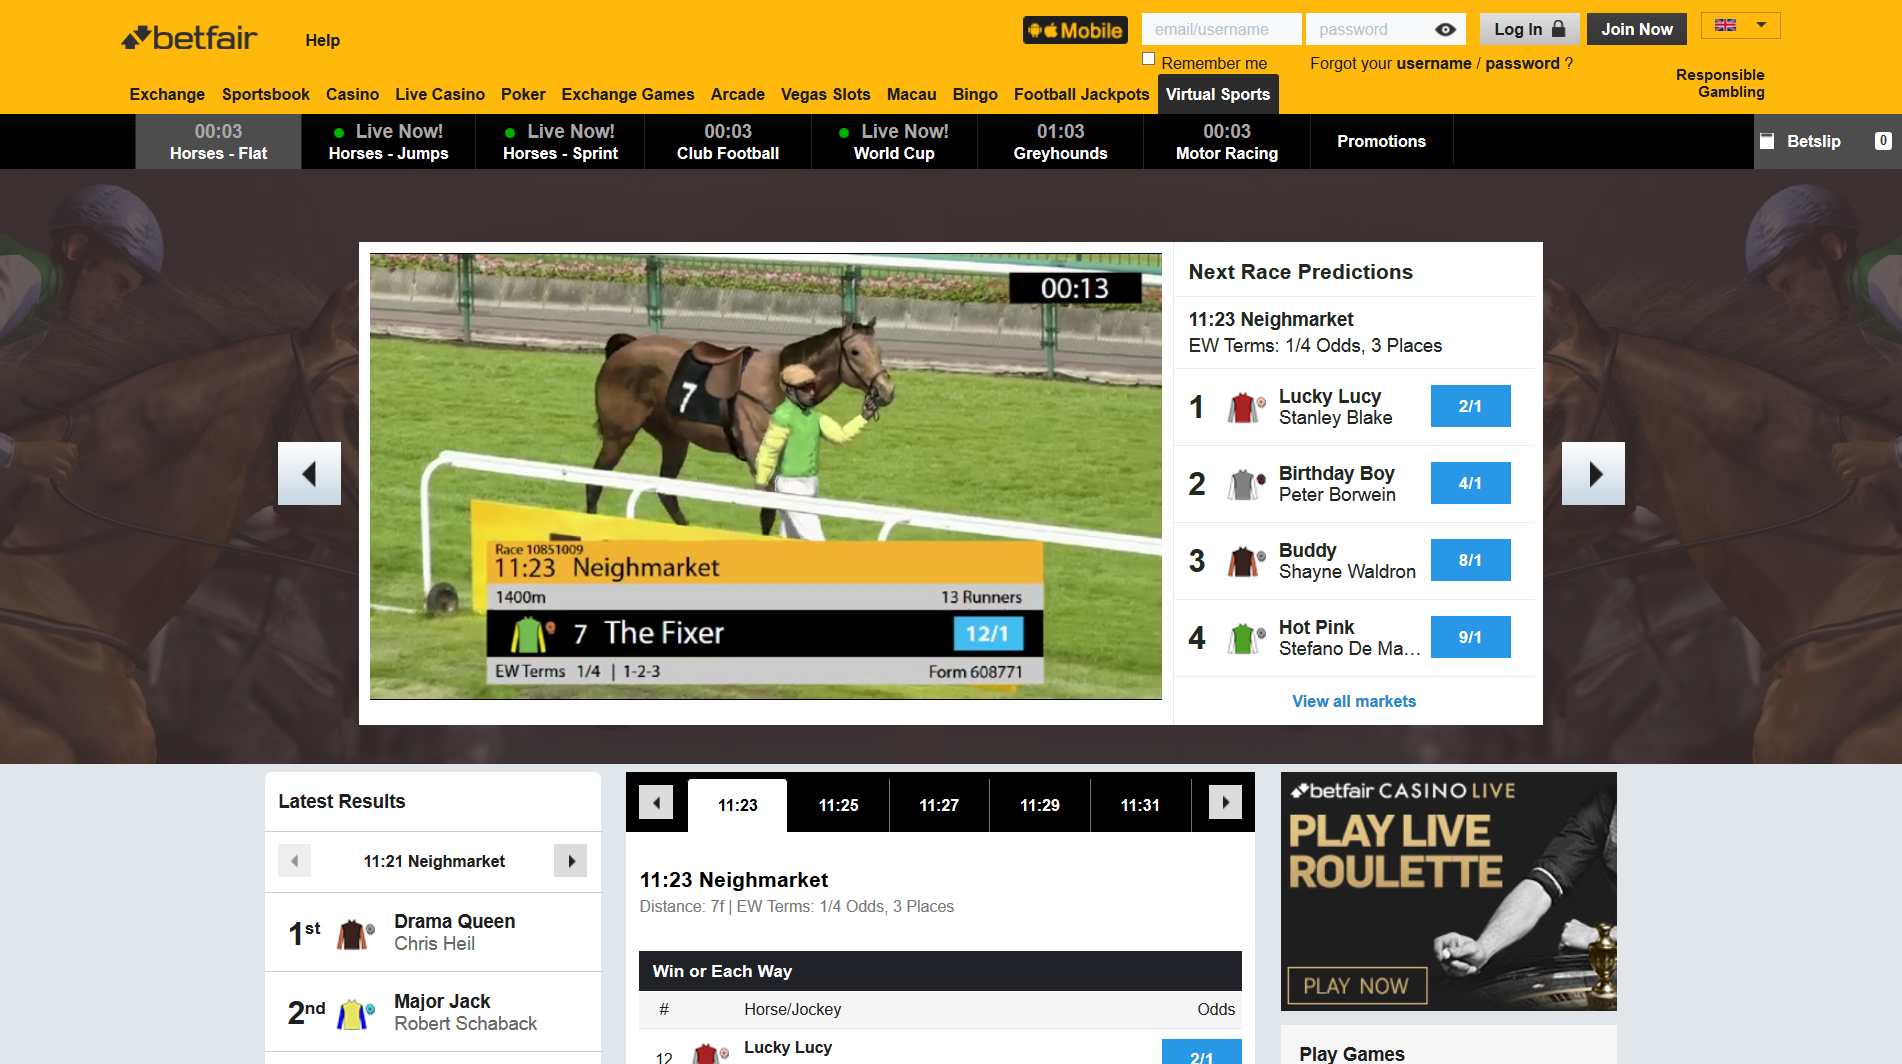Go to next result in Latest Results
The image size is (1902, 1064).
(571, 861)
